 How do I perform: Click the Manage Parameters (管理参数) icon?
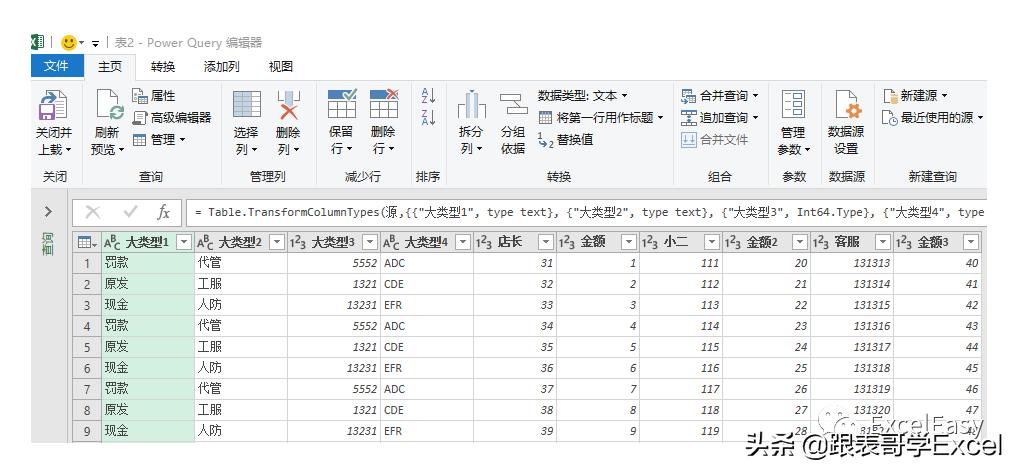click(794, 104)
